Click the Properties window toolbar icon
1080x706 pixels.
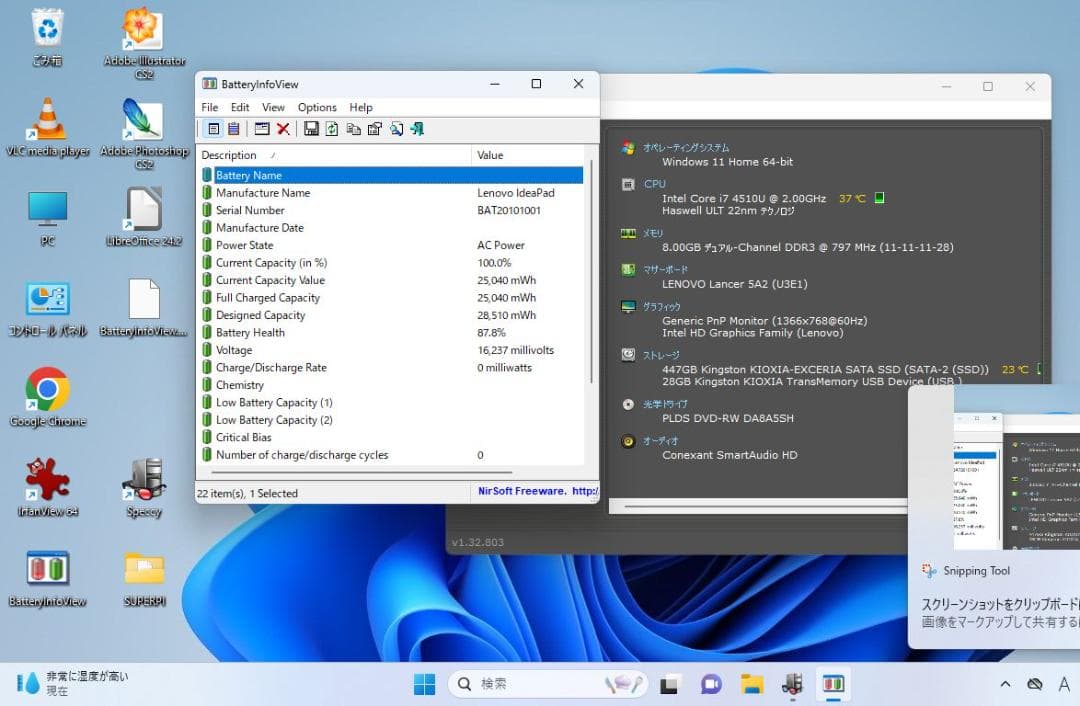(262, 129)
